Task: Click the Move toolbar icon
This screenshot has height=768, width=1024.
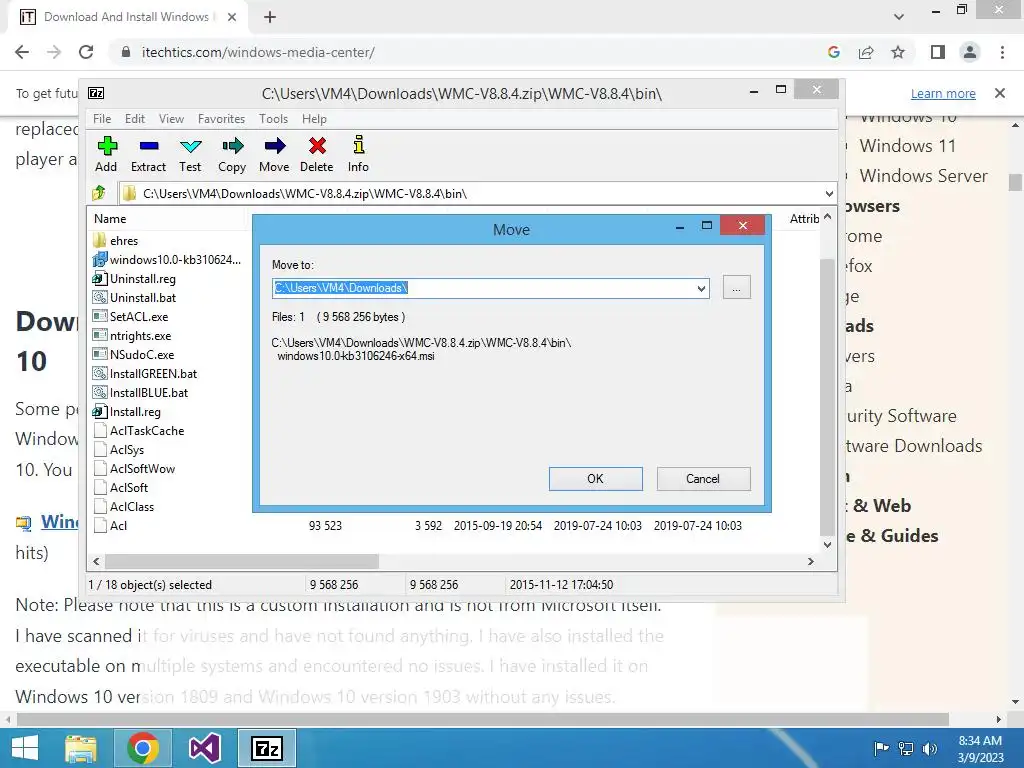Action: coord(274,146)
